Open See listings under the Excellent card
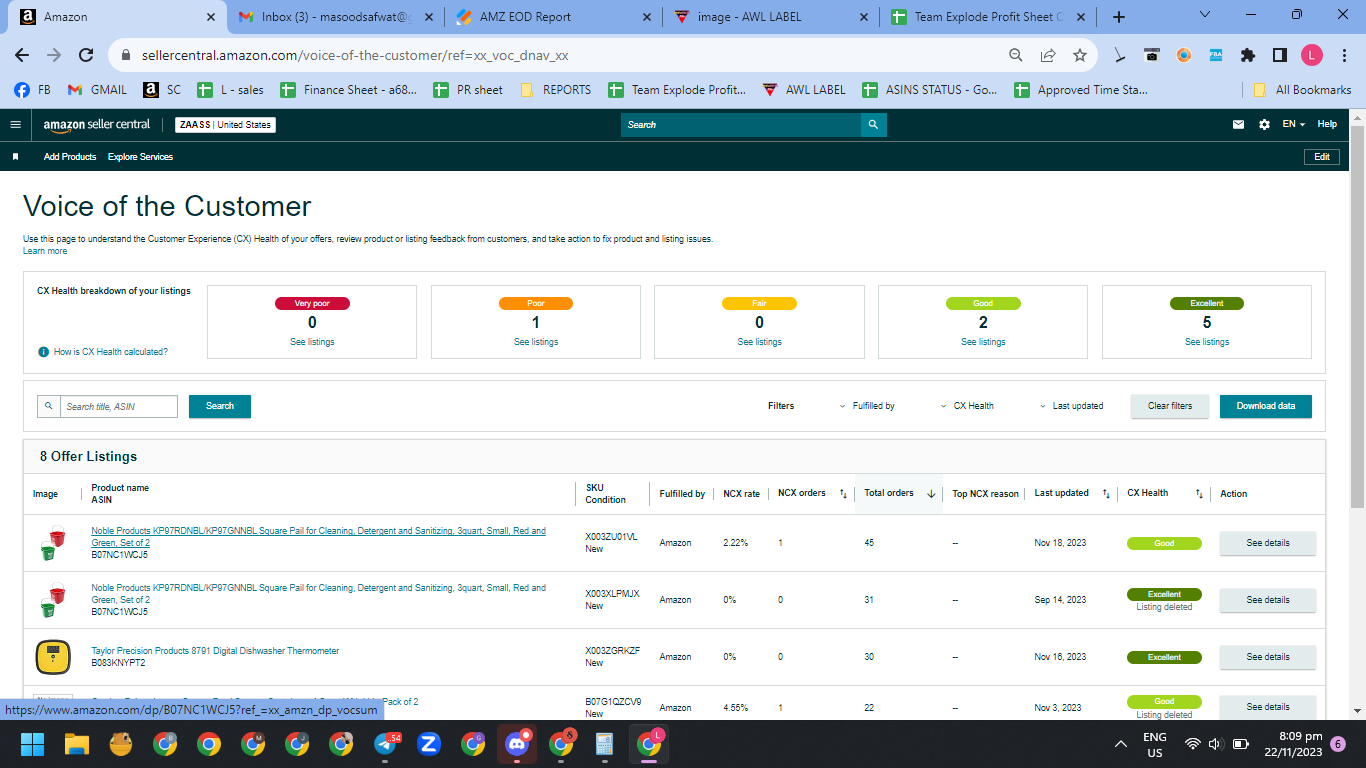Viewport: 1366px width, 768px height. click(1207, 342)
